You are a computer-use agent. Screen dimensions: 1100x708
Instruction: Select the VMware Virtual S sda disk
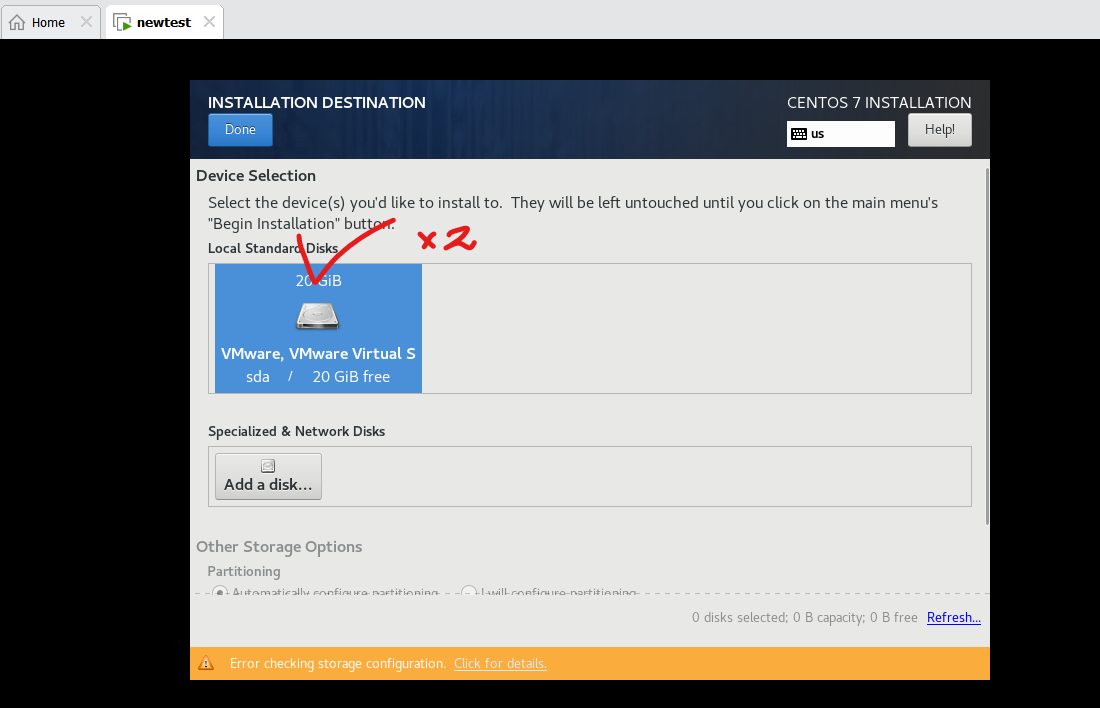(318, 328)
